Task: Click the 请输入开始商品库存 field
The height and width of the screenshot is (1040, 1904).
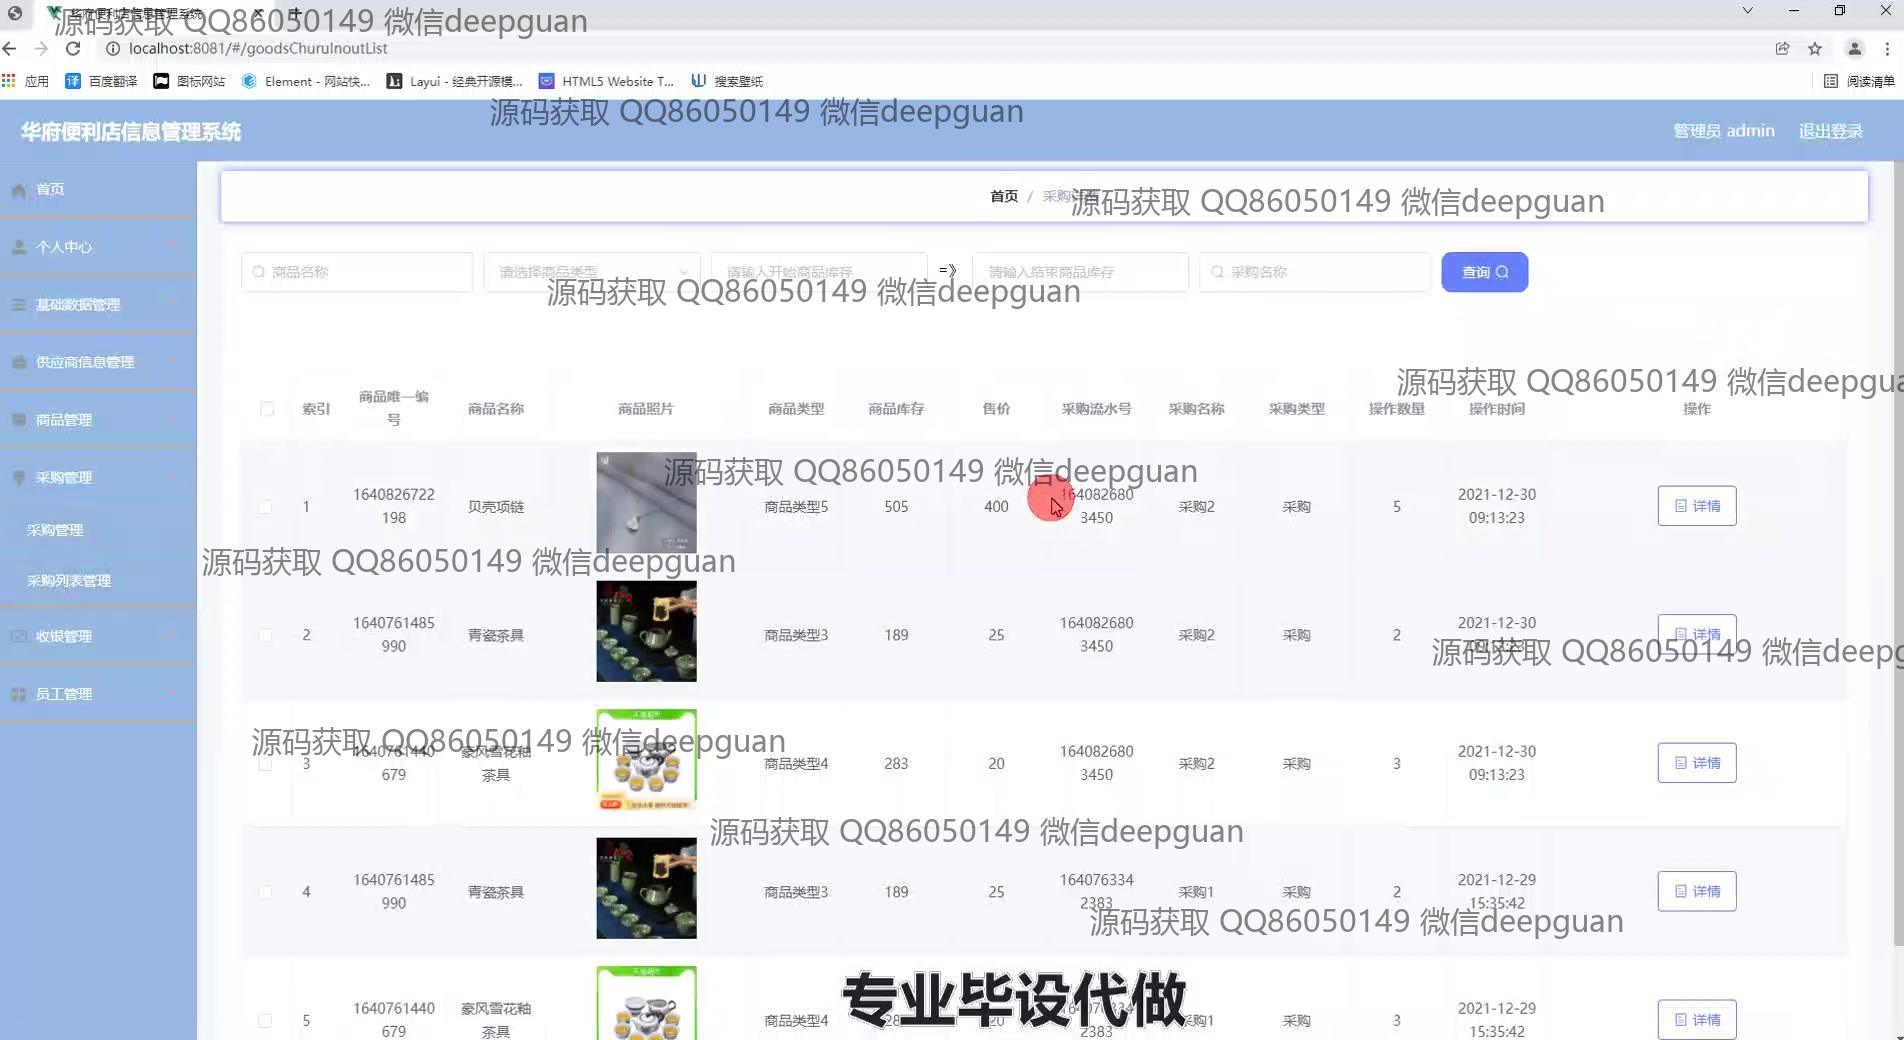Action: [x=819, y=272]
